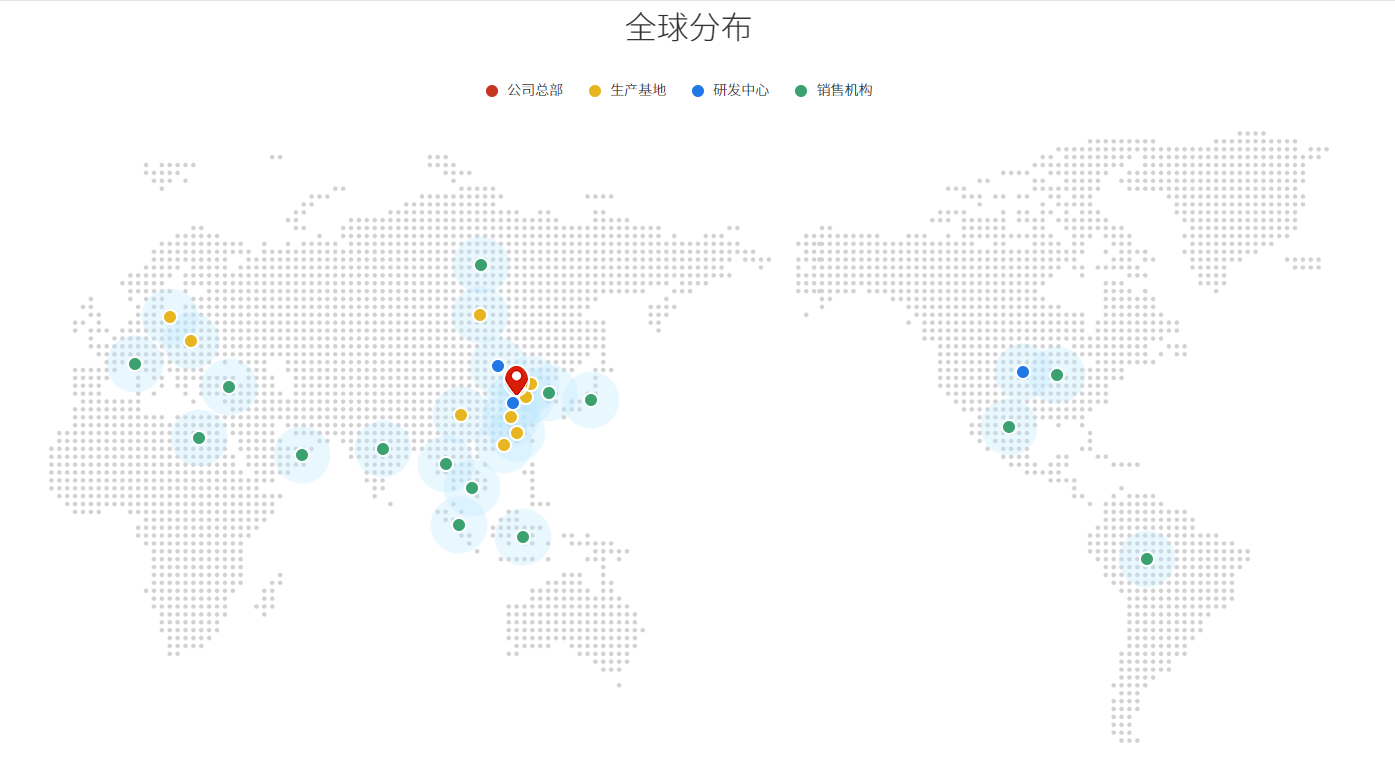The width and height of the screenshot is (1395, 757).
Task: Toggle the 销售机构 legend item
Action: point(834,90)
